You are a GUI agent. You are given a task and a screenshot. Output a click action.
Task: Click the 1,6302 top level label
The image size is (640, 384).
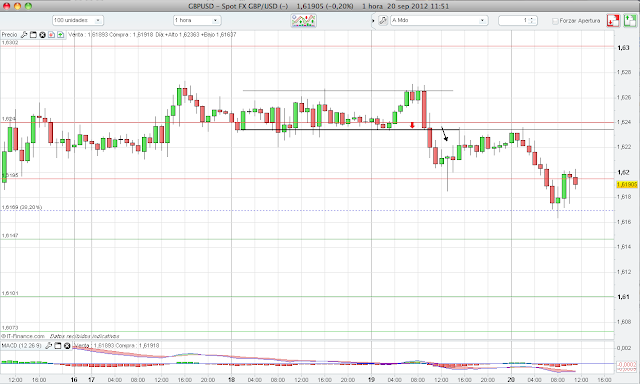pyautogui.click(x=10, y=42)
